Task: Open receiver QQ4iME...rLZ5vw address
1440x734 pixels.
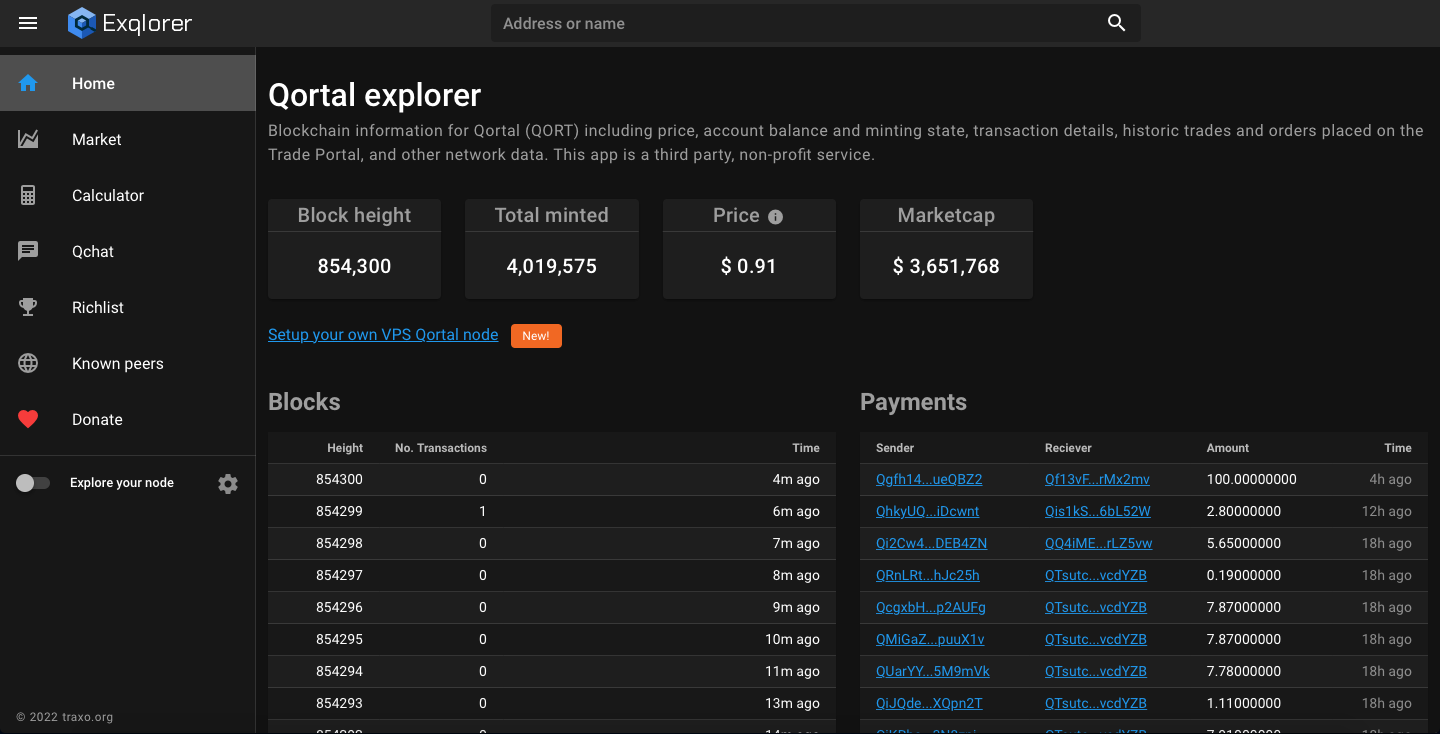Action: click(x=1098, y=543)
